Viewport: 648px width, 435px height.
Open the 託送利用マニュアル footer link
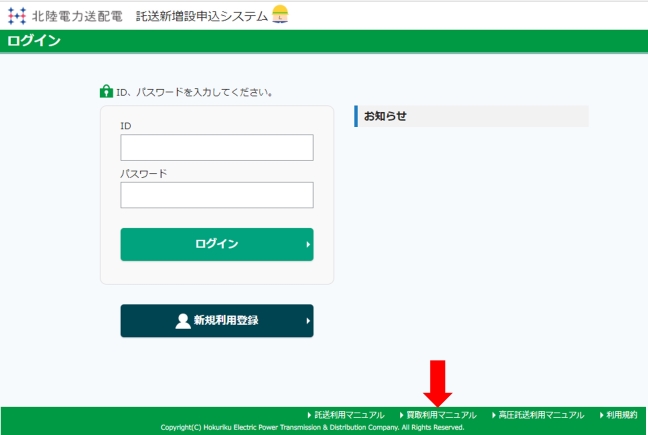349,414
